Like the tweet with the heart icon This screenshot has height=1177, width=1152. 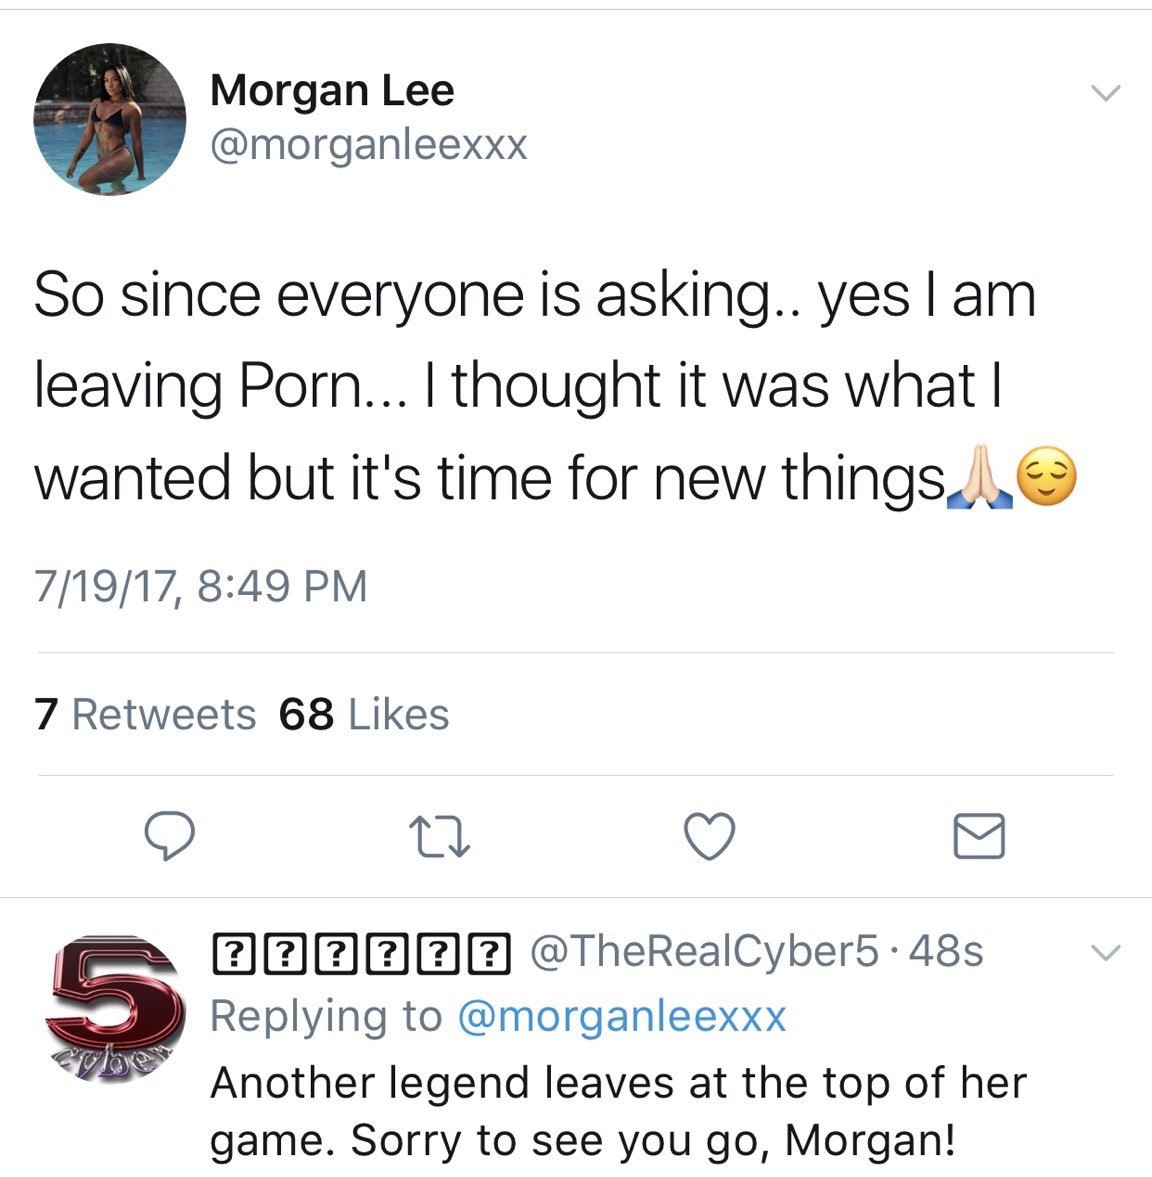(709, 836)
